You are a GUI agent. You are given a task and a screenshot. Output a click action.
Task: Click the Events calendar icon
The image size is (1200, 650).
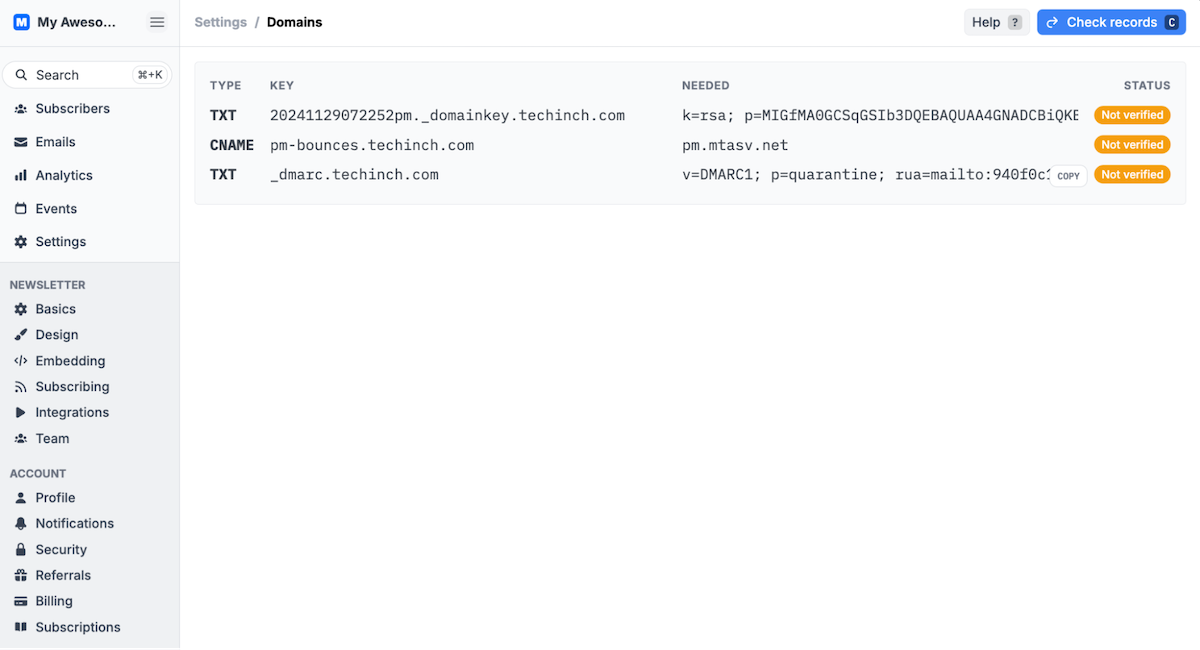[21, 209]
